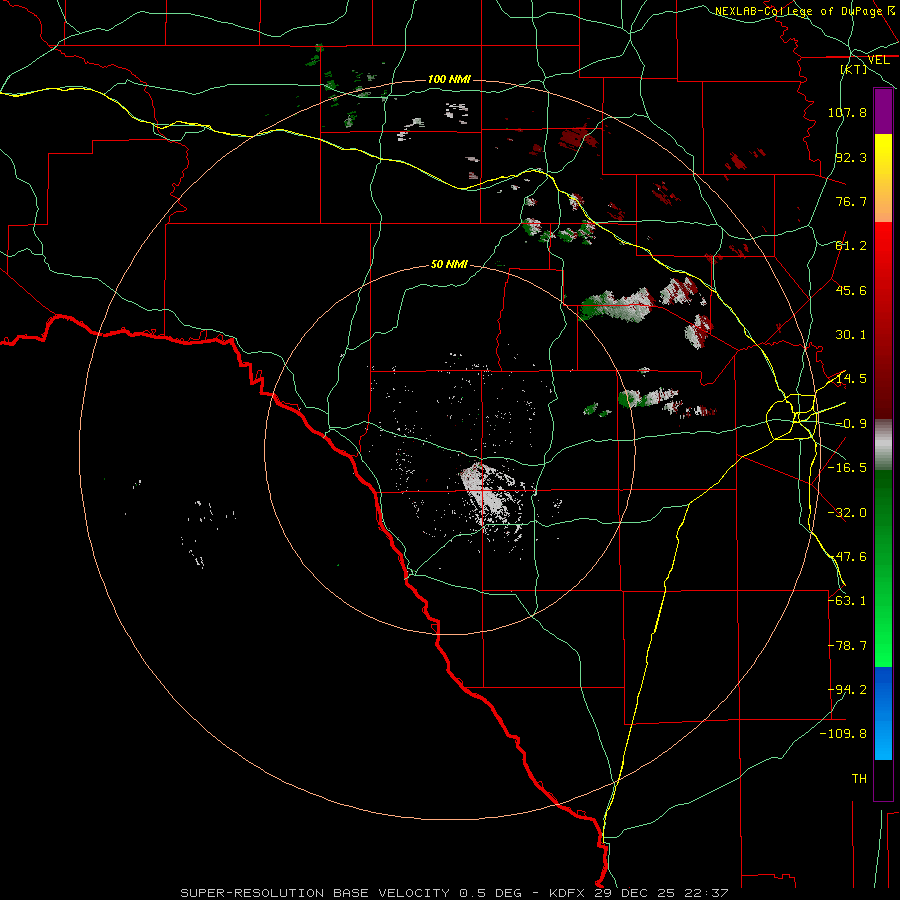Click the -32.0 velocity scale value

847,513
